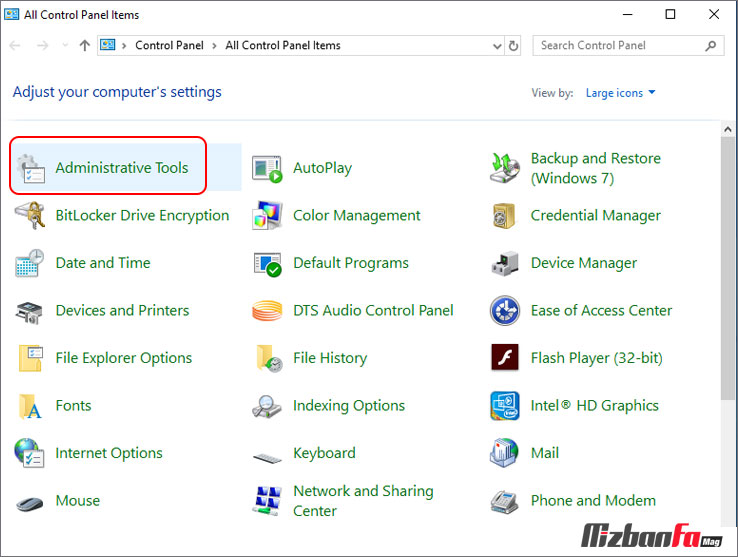This screenshot has height=557, width=738.
Task: Click the Network and Sharing Center link
Action: (363, 500)
